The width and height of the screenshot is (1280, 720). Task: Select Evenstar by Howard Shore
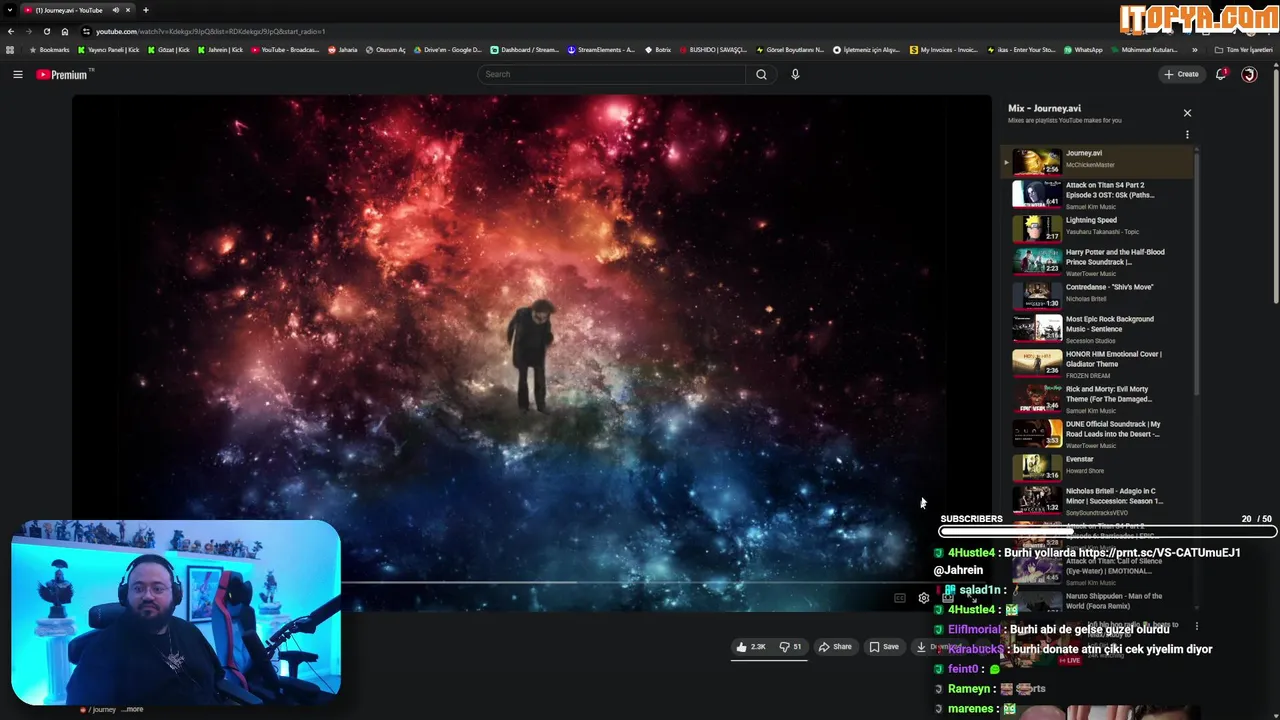click(x=1098, y=467)
